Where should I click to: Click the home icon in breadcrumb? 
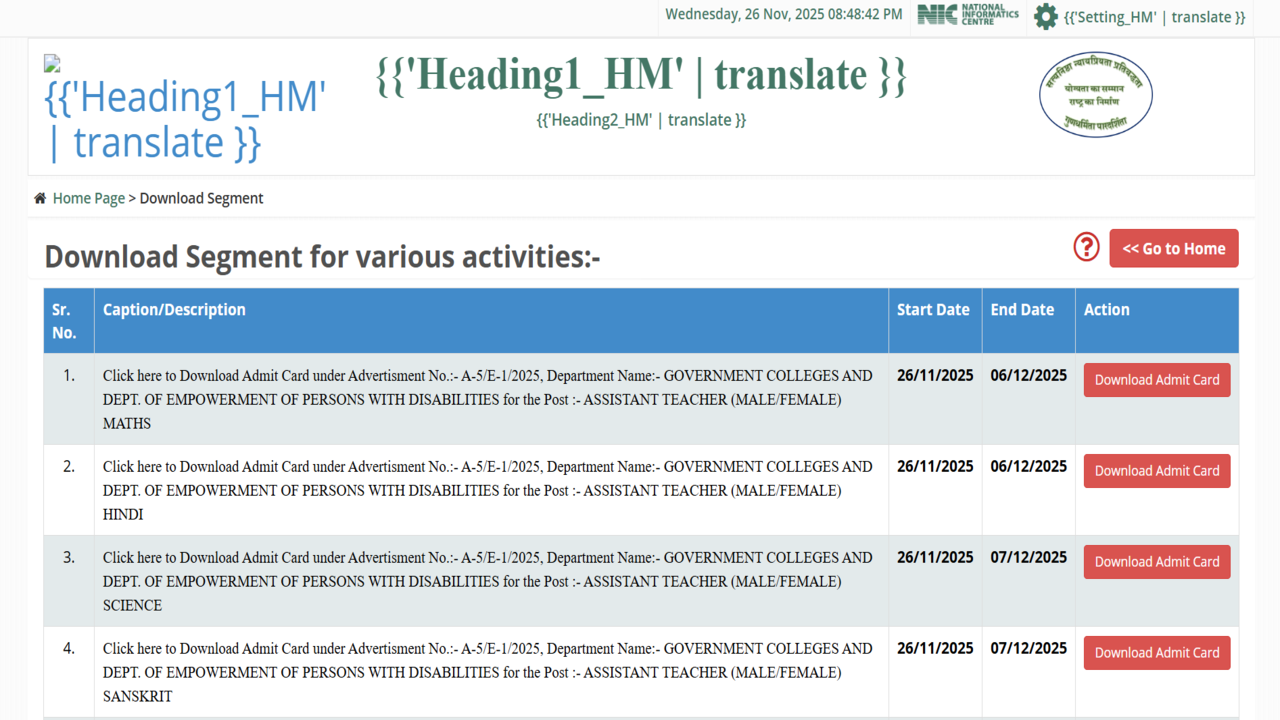pos(40,199)
